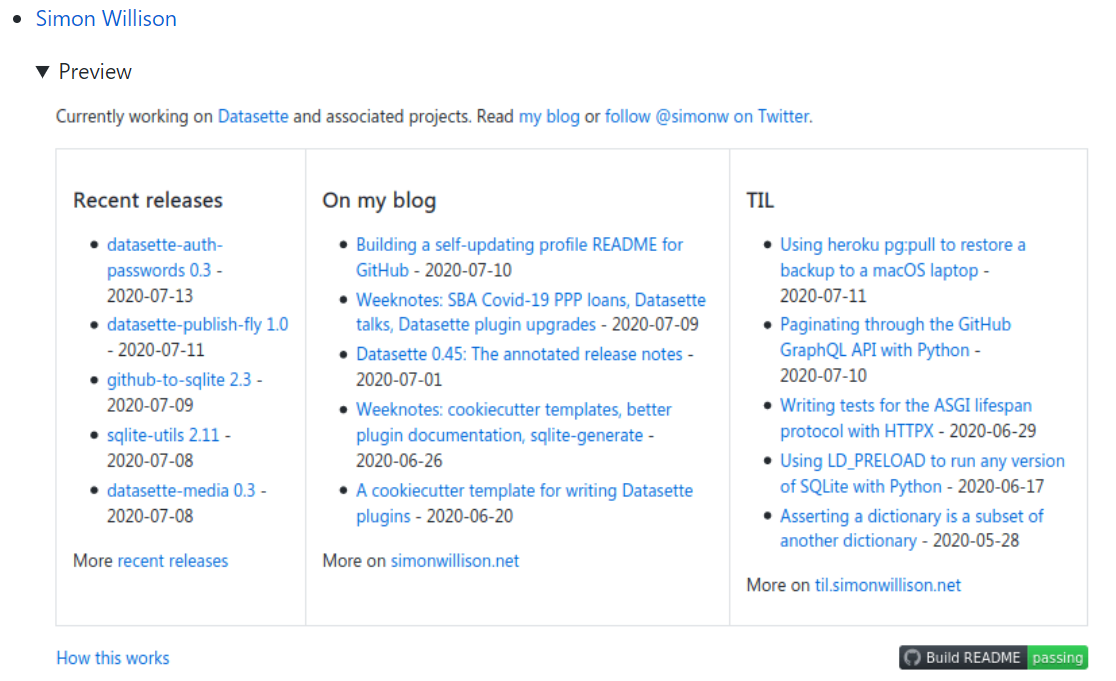
Task: Click the GitHub octocat icon on the badge
Action: (913, 657)
